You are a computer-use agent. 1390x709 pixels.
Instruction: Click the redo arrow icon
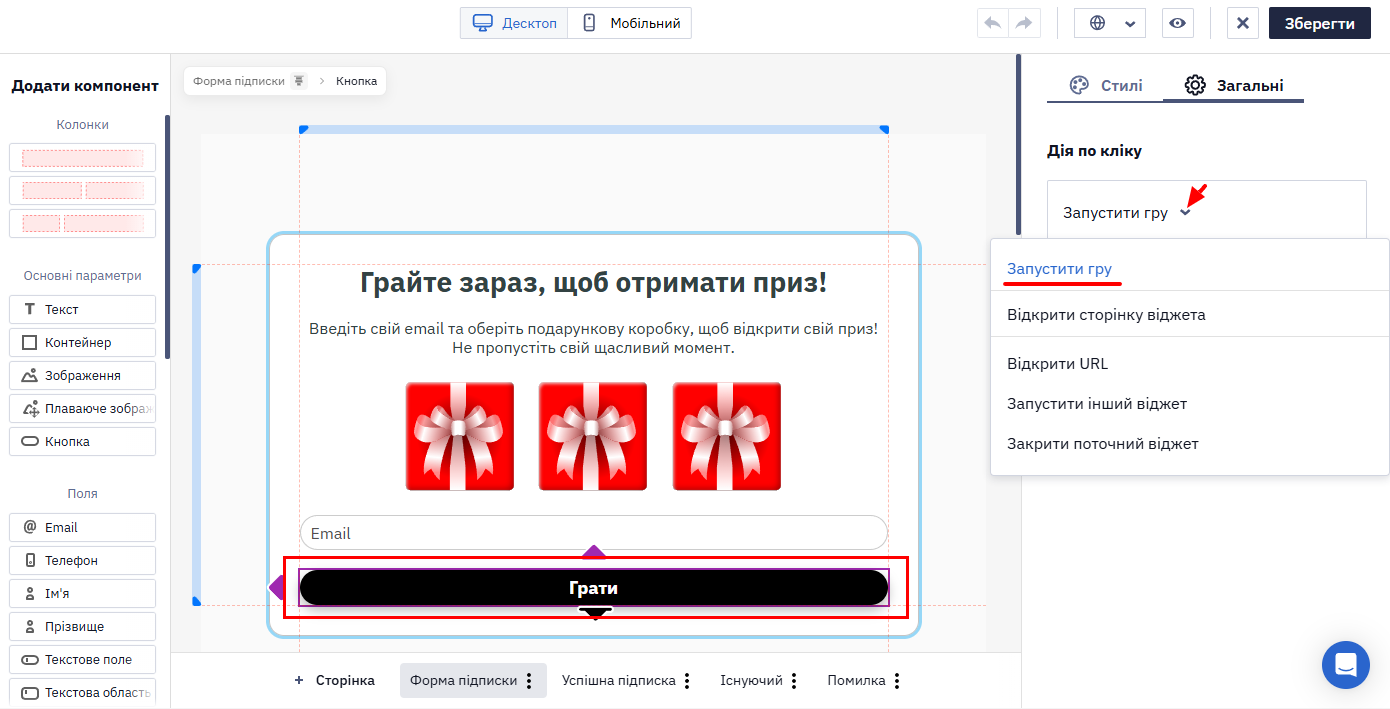point(1024,23)
